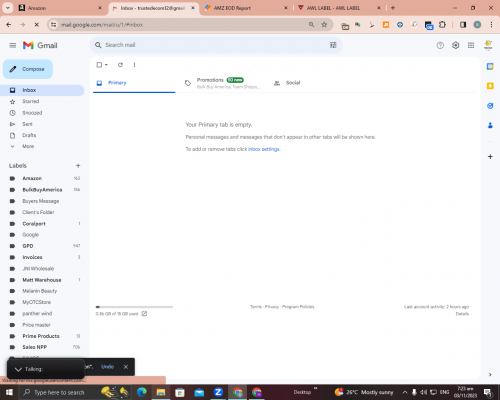The image size is (500, 400).
Task: Open Zoom from the taskbar
Action: (218, 392)
